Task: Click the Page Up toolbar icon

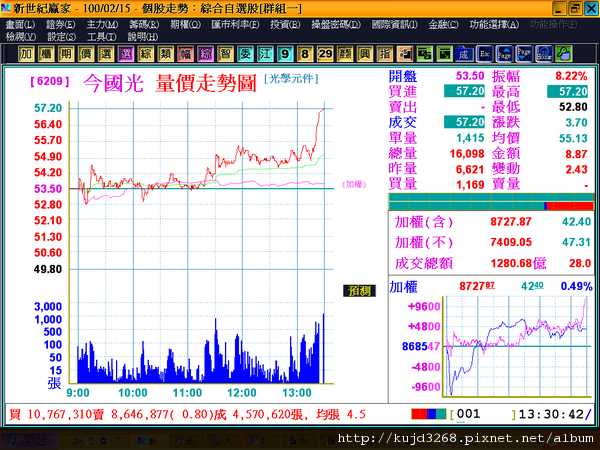Action: tap(504, 54)
